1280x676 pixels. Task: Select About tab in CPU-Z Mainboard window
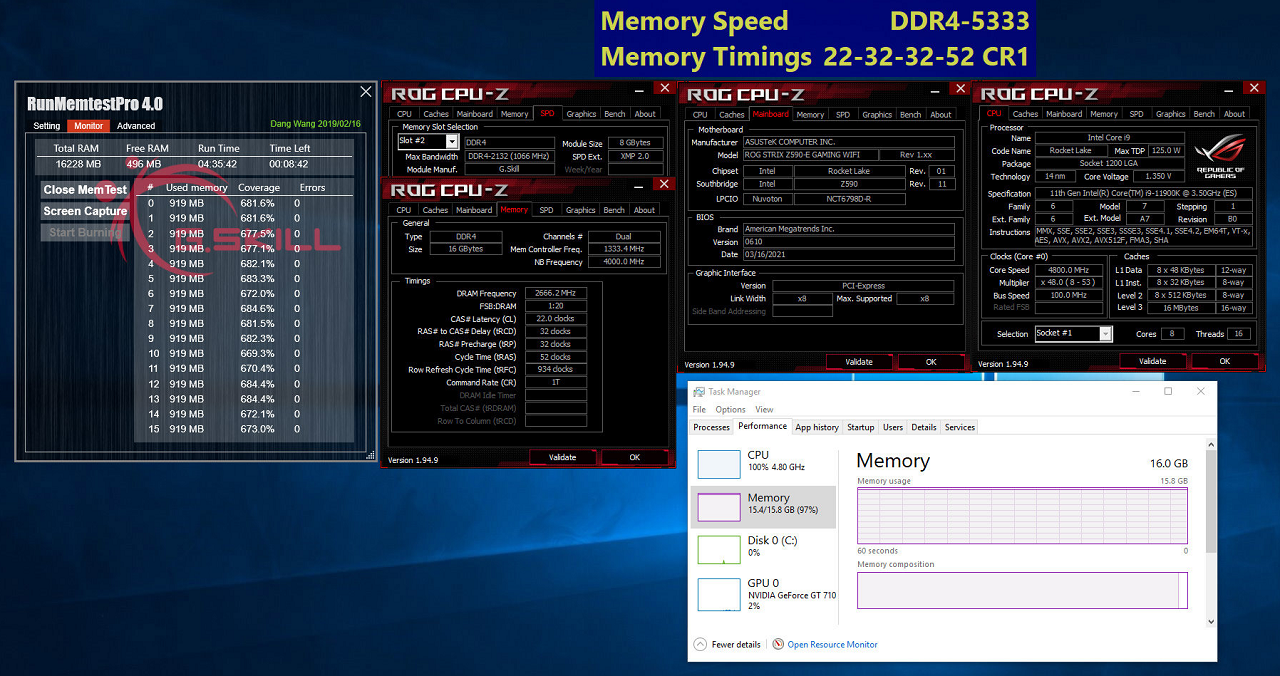(x=941, y=115)
